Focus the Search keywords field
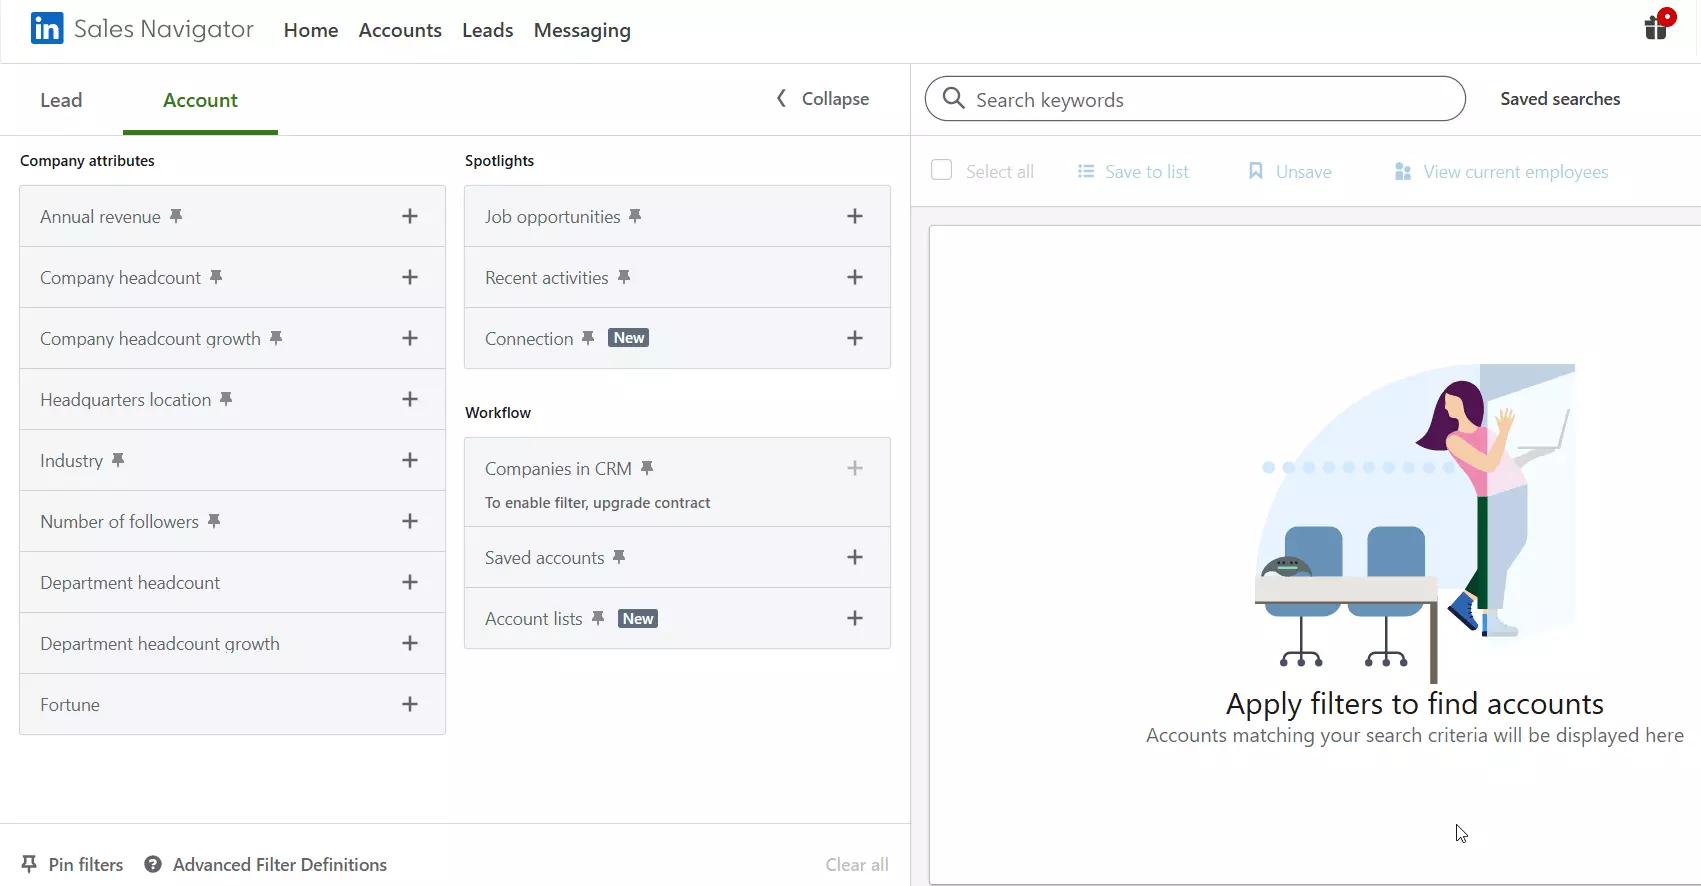The image size is (1701, 886). pyautogui.click(x=1195, y=98)
